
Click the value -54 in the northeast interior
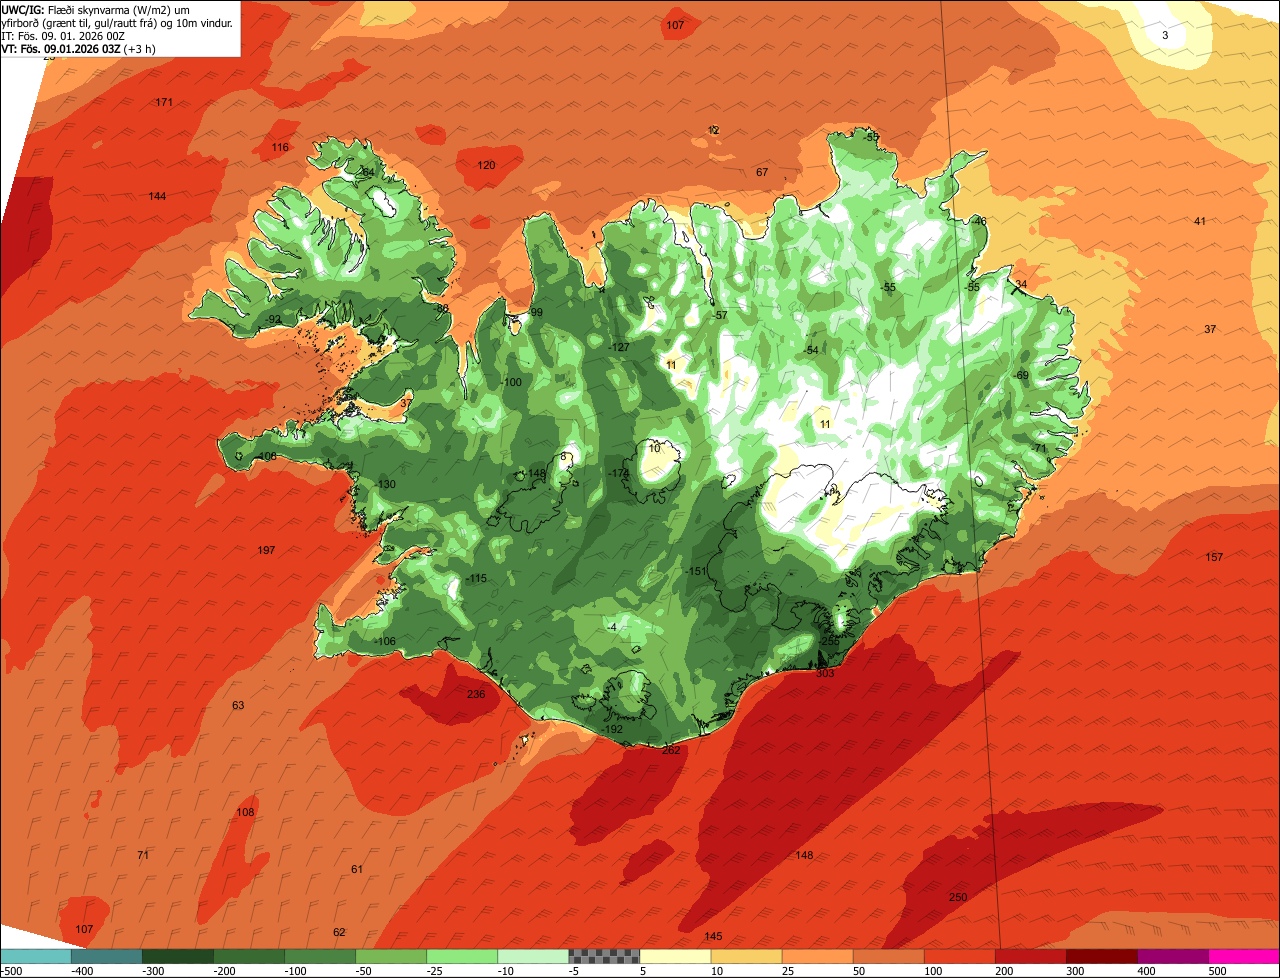pos(811,350)
